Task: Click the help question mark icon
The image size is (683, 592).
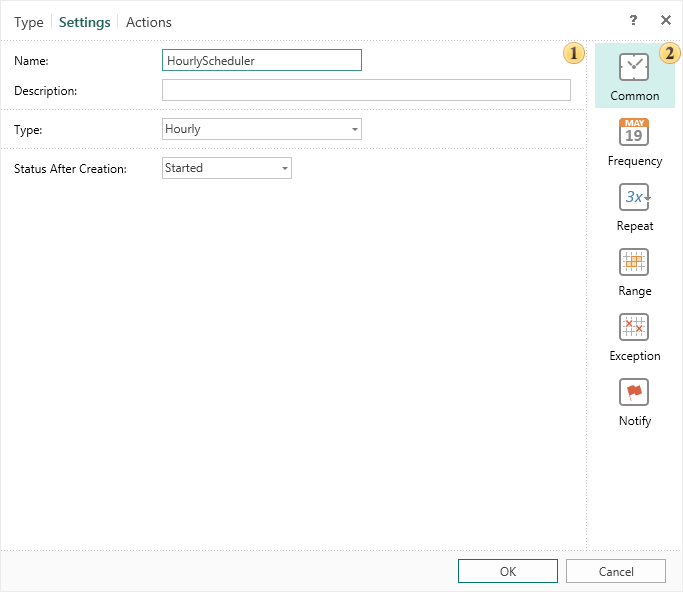Action: point(633,20)
